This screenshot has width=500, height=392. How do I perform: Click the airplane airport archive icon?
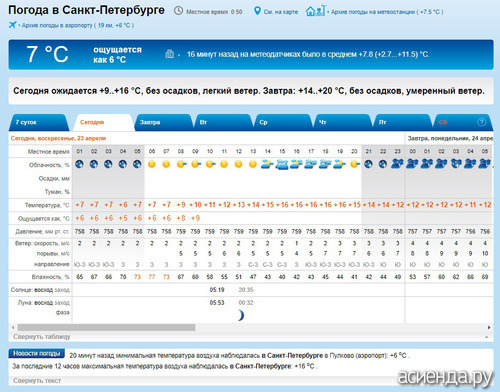click(13, 25)
